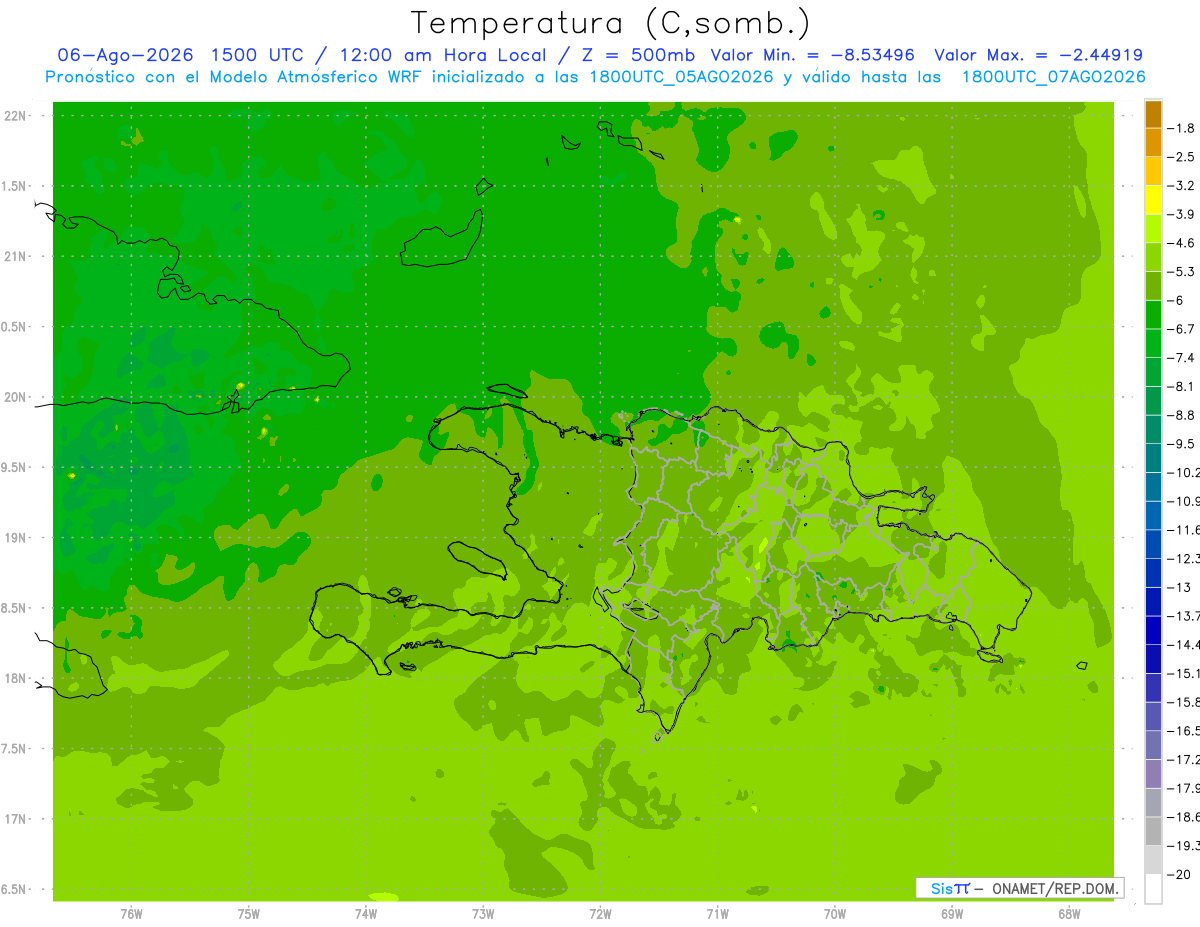Click the '-8.8' colorbar label
Viewport: 1200px width, 927px height.
pos(1182,415)
